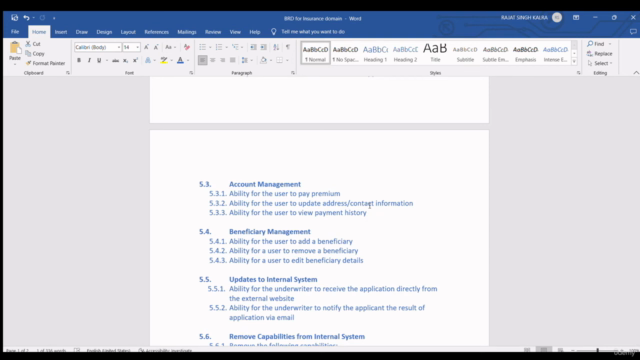
Task: Apply the Normal style
Action: [316, 53]
